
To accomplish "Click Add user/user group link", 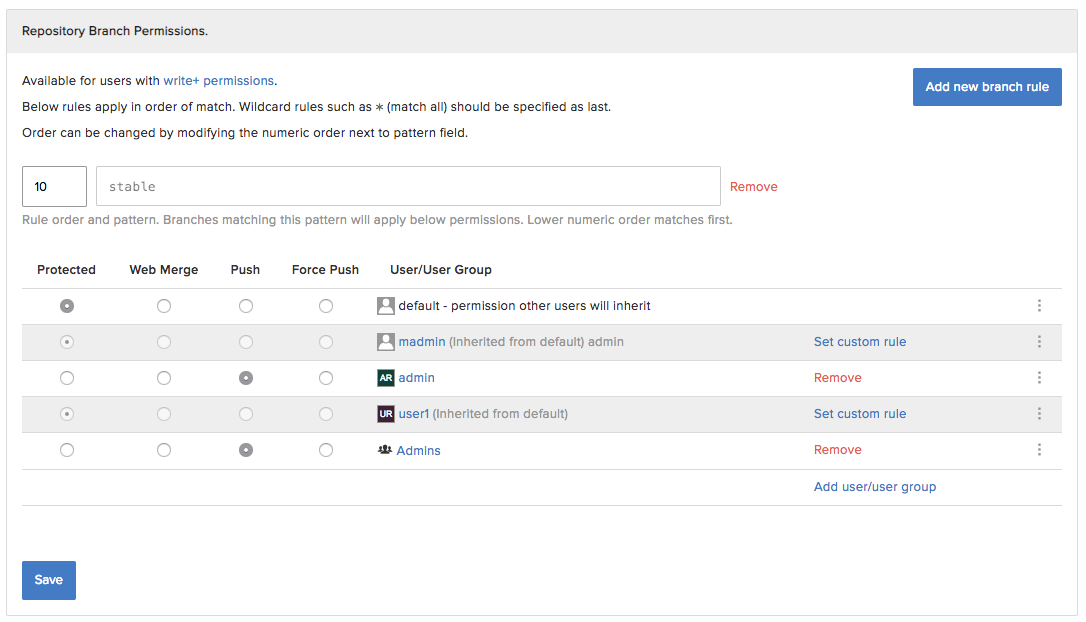I will 874,487.
